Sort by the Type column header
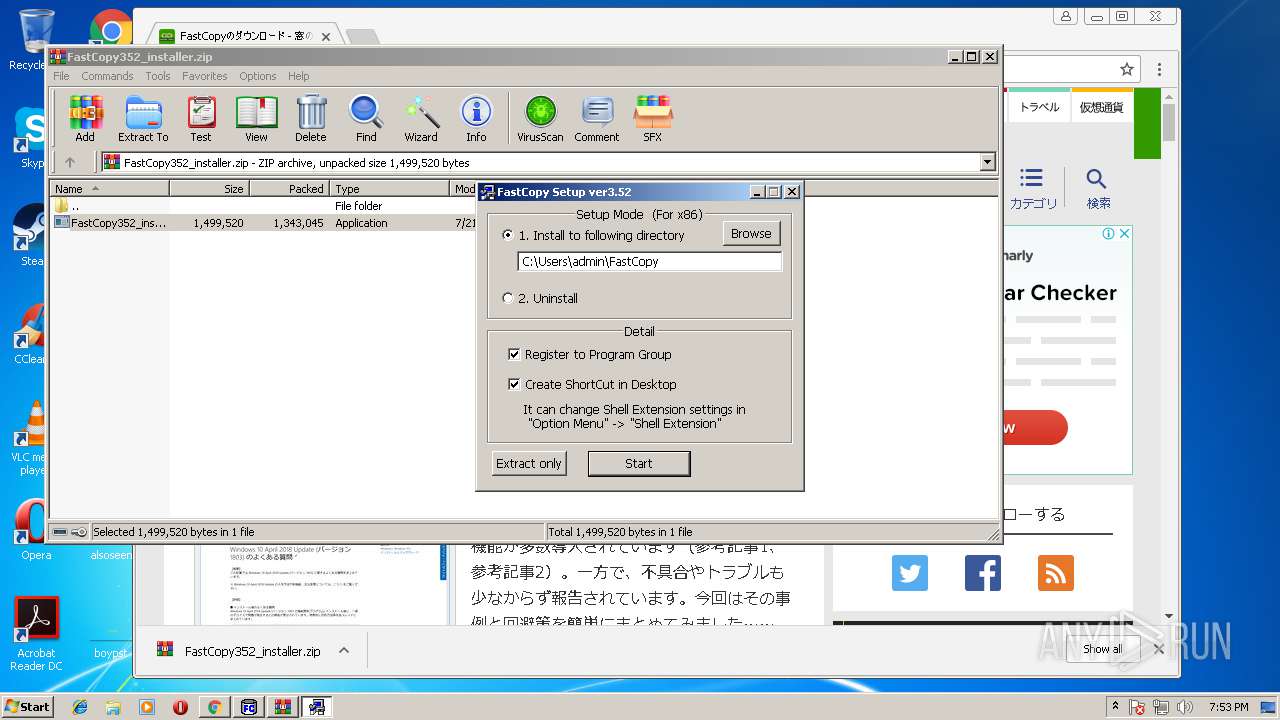Screen dimensions: 1280x720 pos(390,188)
